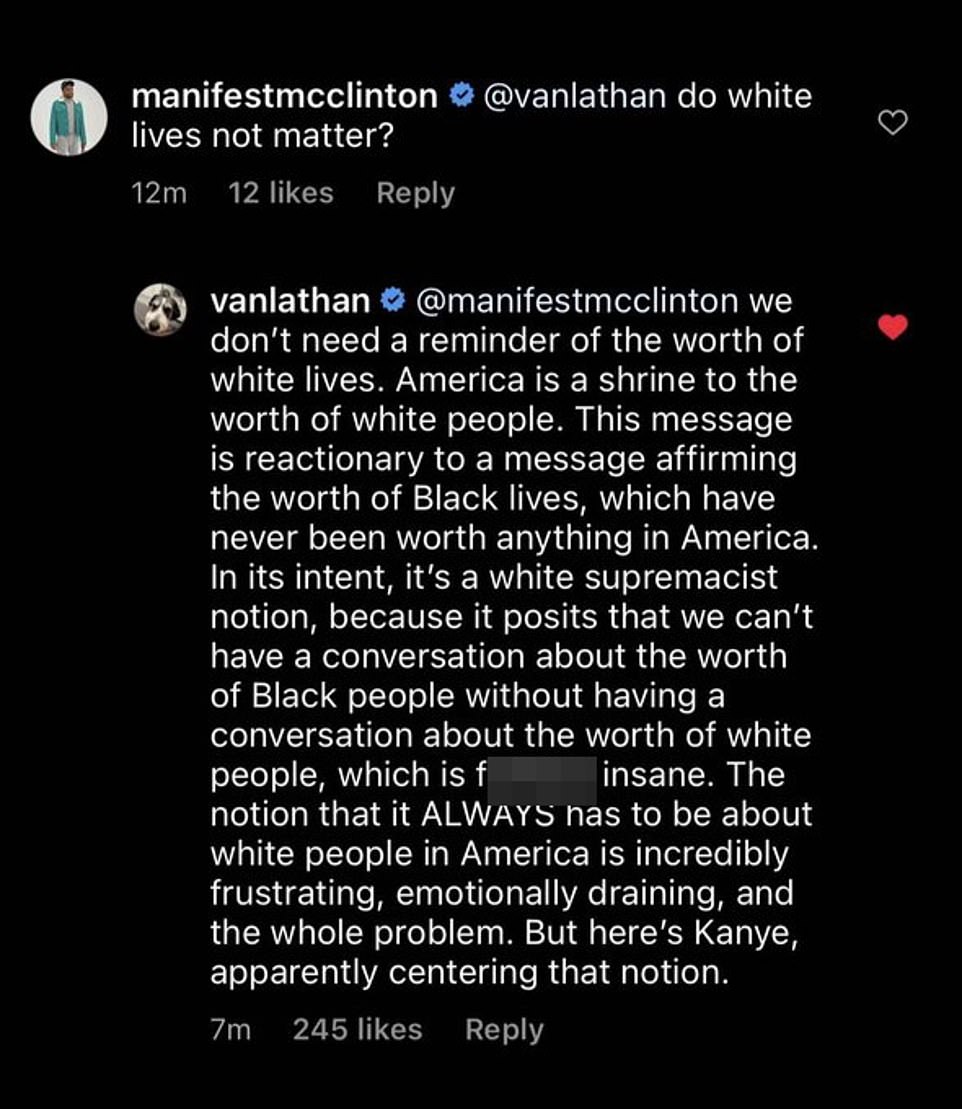Tap the @vanlathan mention in the first comment

(576, 97)
